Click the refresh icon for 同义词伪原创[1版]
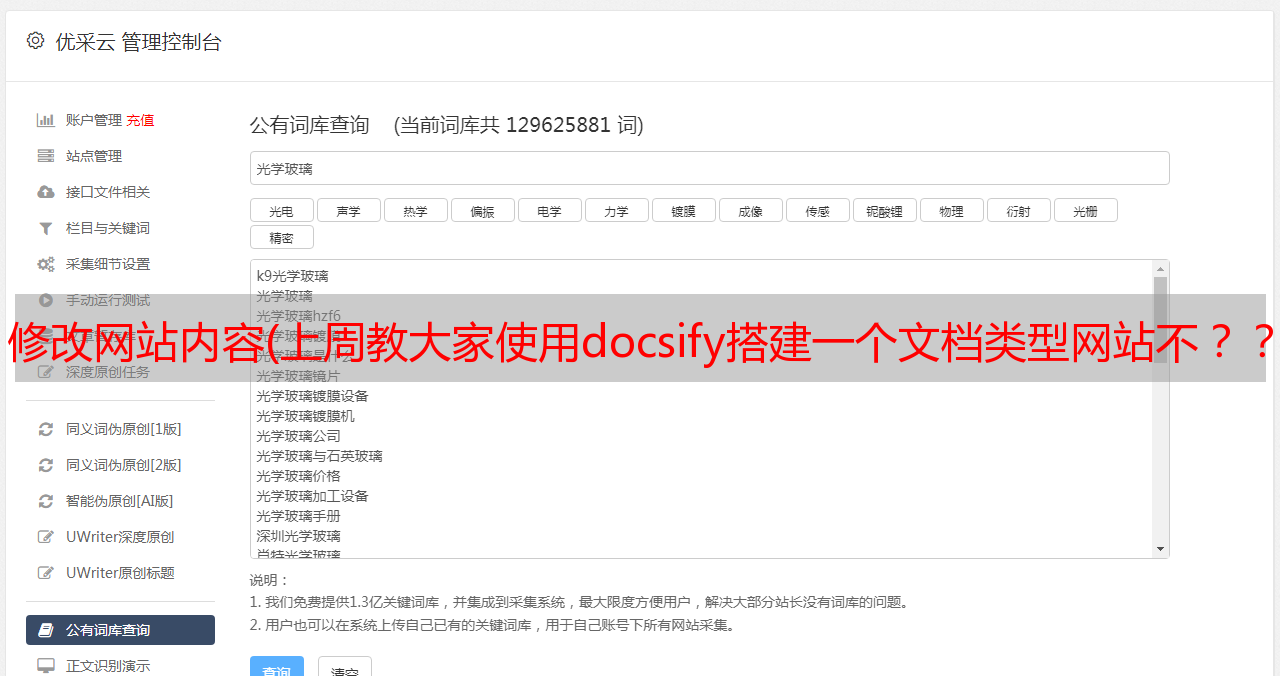The height and width of the screenshot is (676, 1280). [46, 429]
